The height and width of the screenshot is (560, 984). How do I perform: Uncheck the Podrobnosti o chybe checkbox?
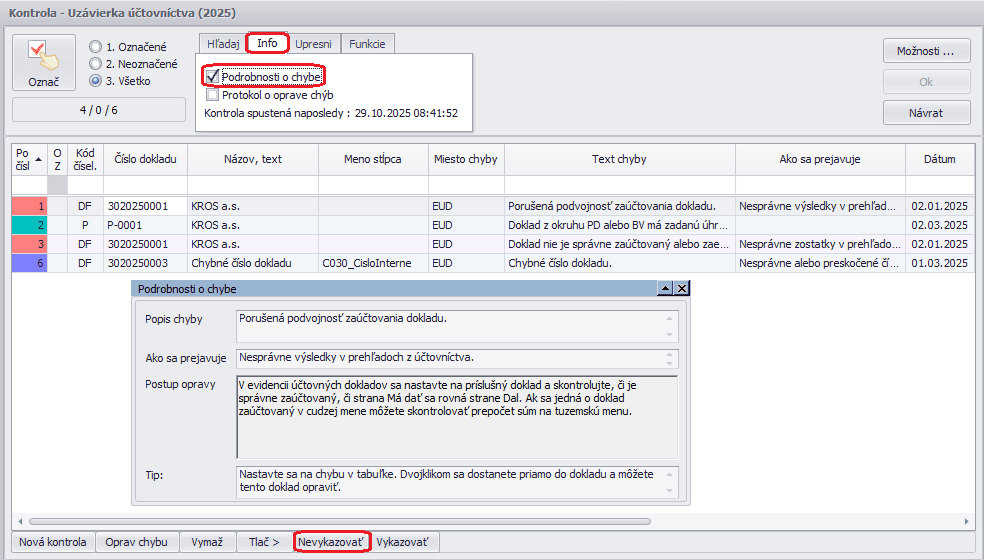[212, 77]
